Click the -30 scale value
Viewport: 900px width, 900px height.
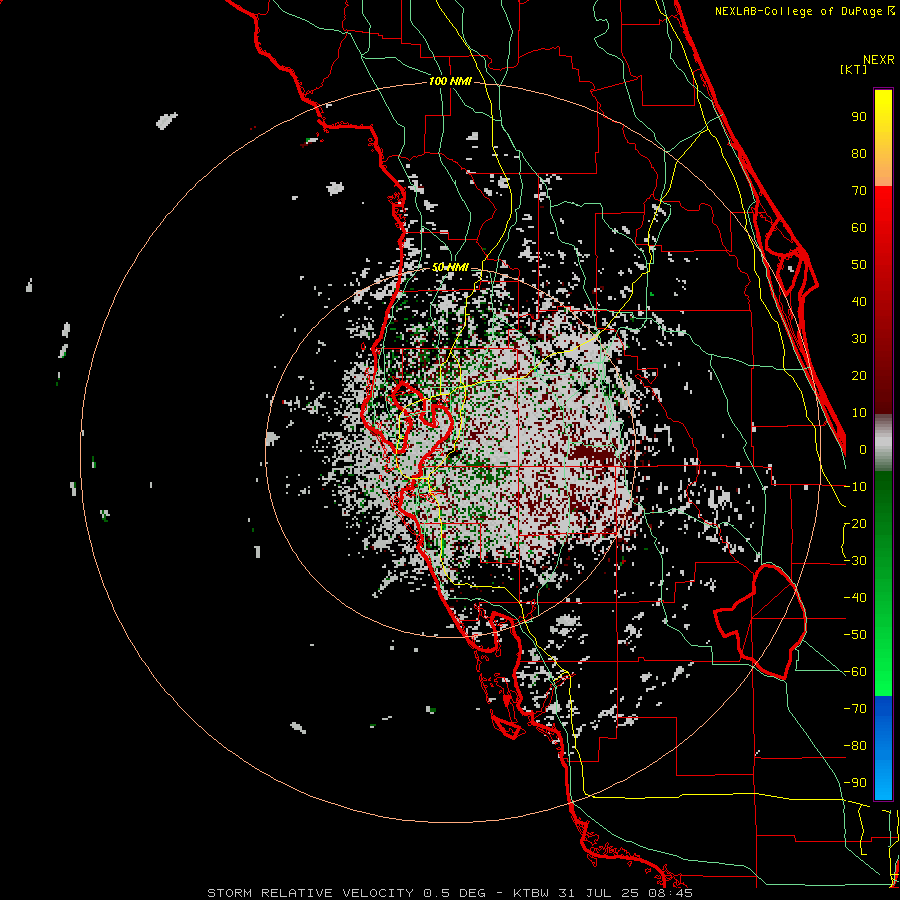coord(855,561)
